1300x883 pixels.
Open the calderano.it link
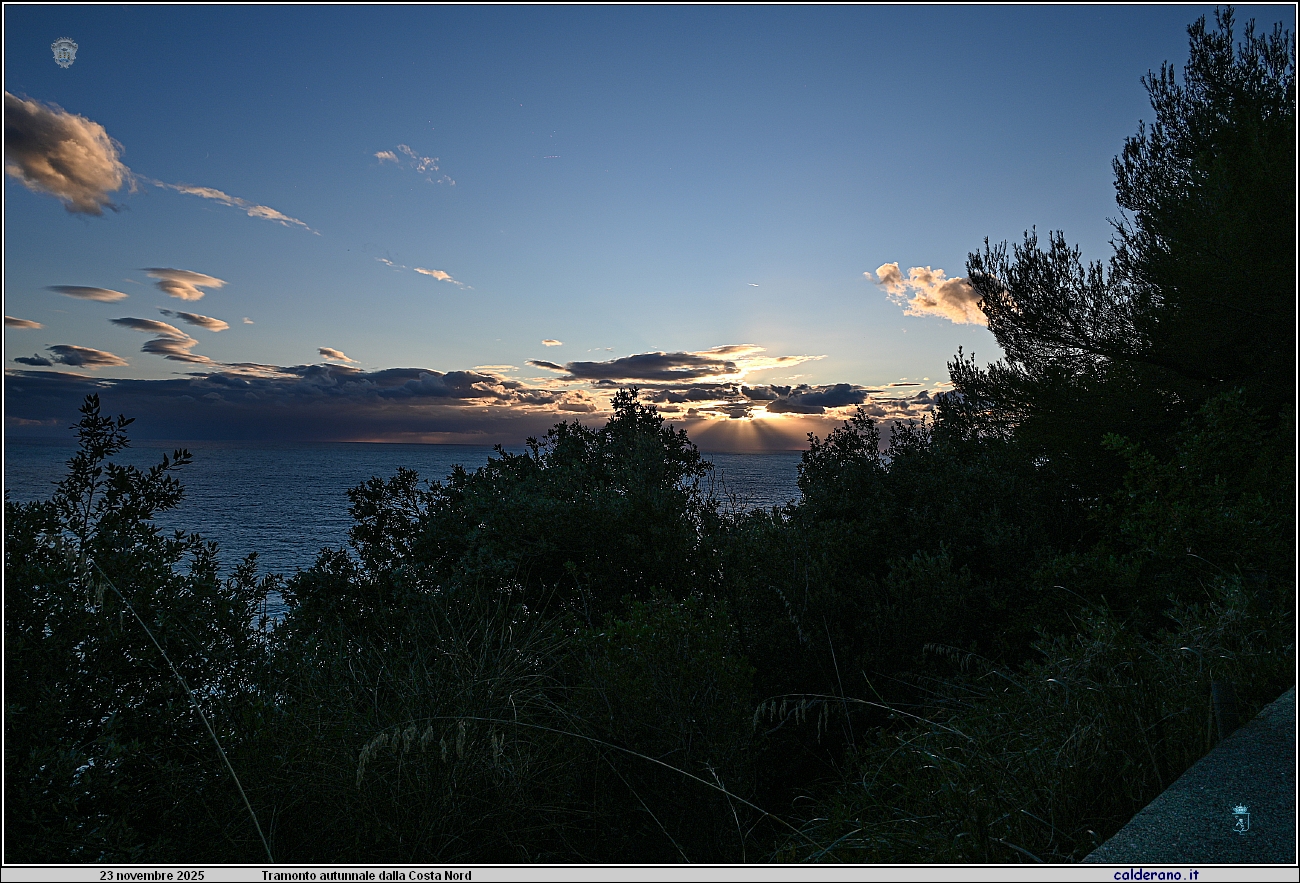pos(1155,875)
